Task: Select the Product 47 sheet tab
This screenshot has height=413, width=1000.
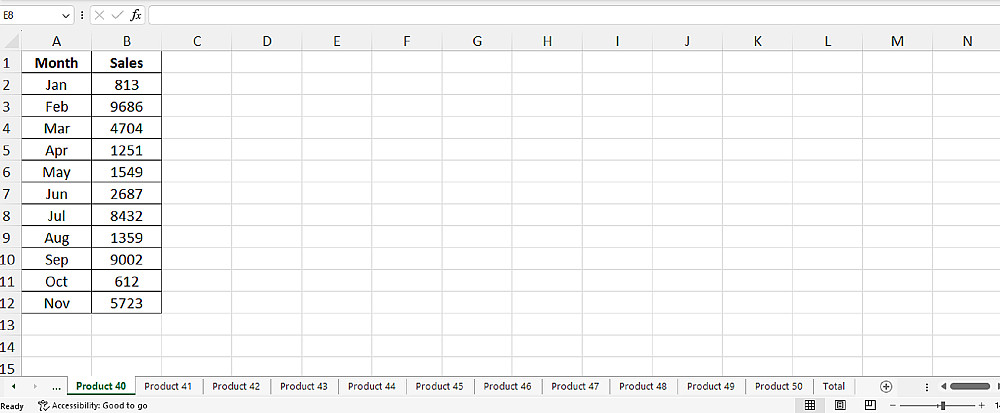Action: (575, 386)
